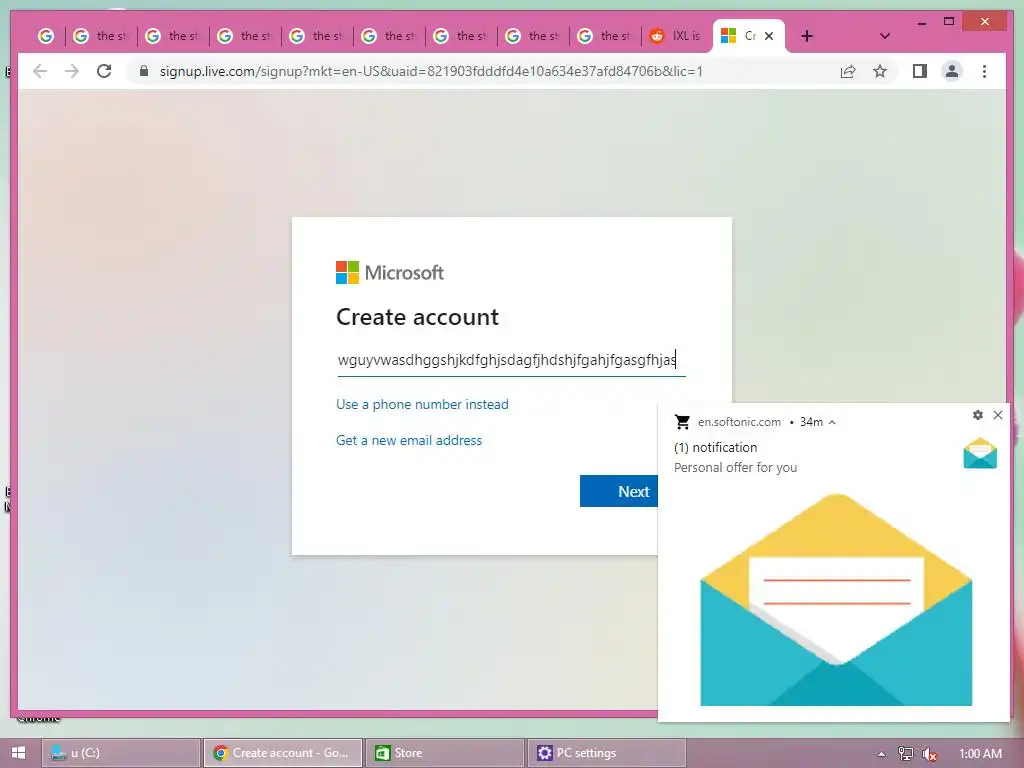Click the network tray icon
The image size is (1024, 768).
(x=906, y=754)
